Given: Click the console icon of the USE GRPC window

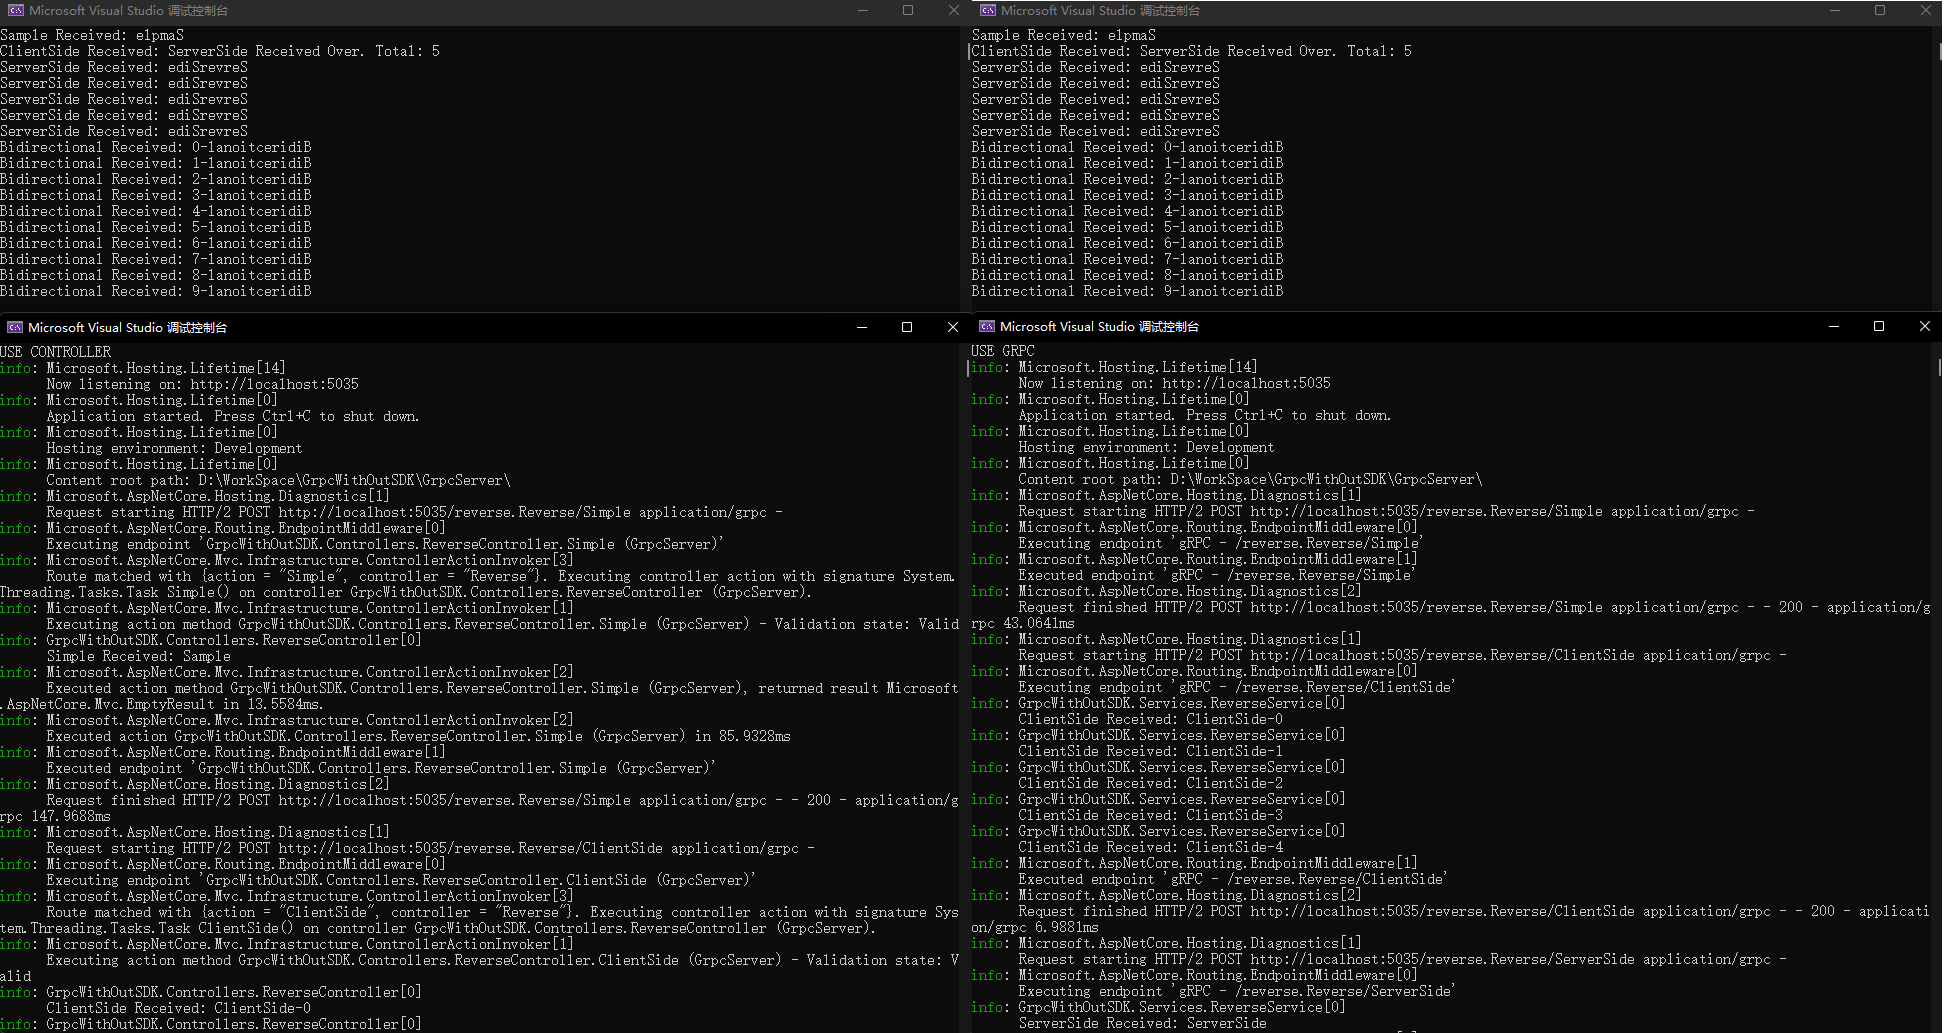Looking at the screenshot, I should (987, 326).
